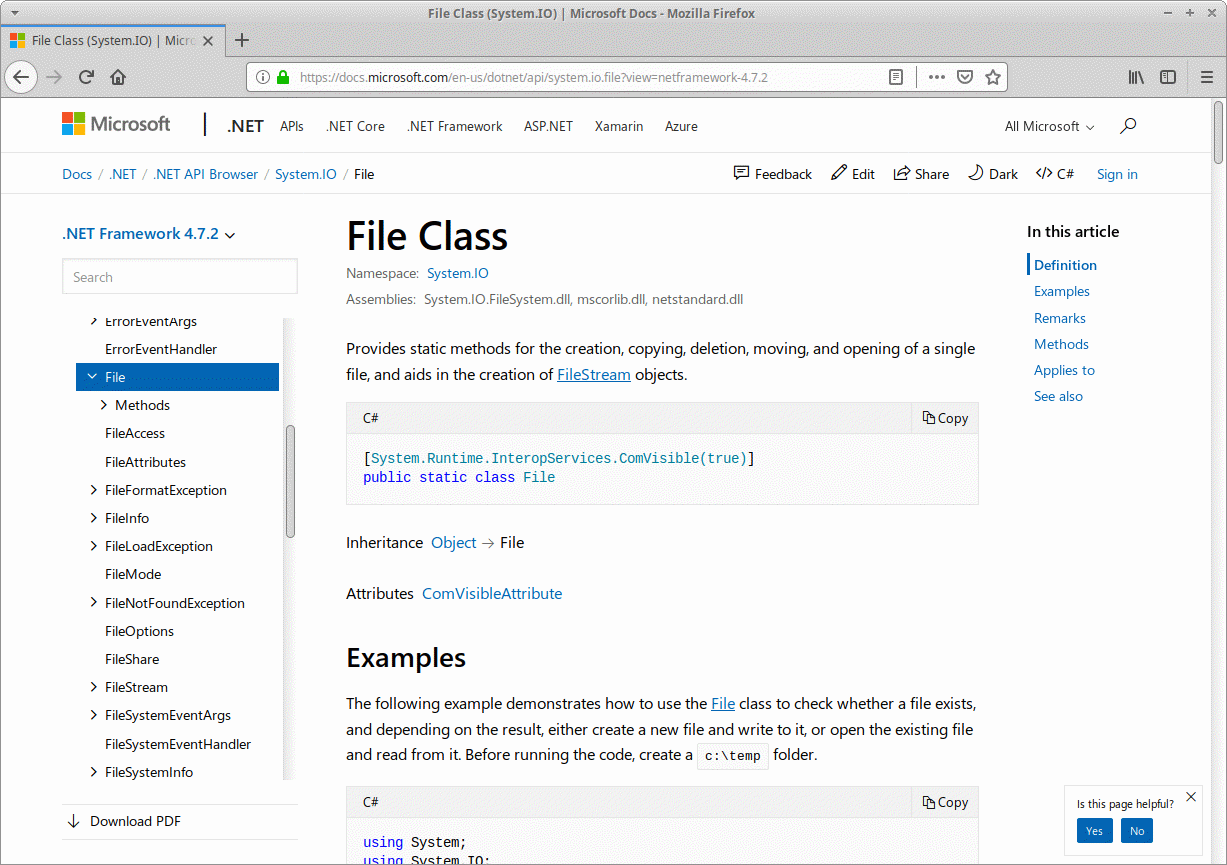Click the main page vertical scrollbar thumb
Viewport: 1227px width, 865px height.
click(x=1219, y=131)
